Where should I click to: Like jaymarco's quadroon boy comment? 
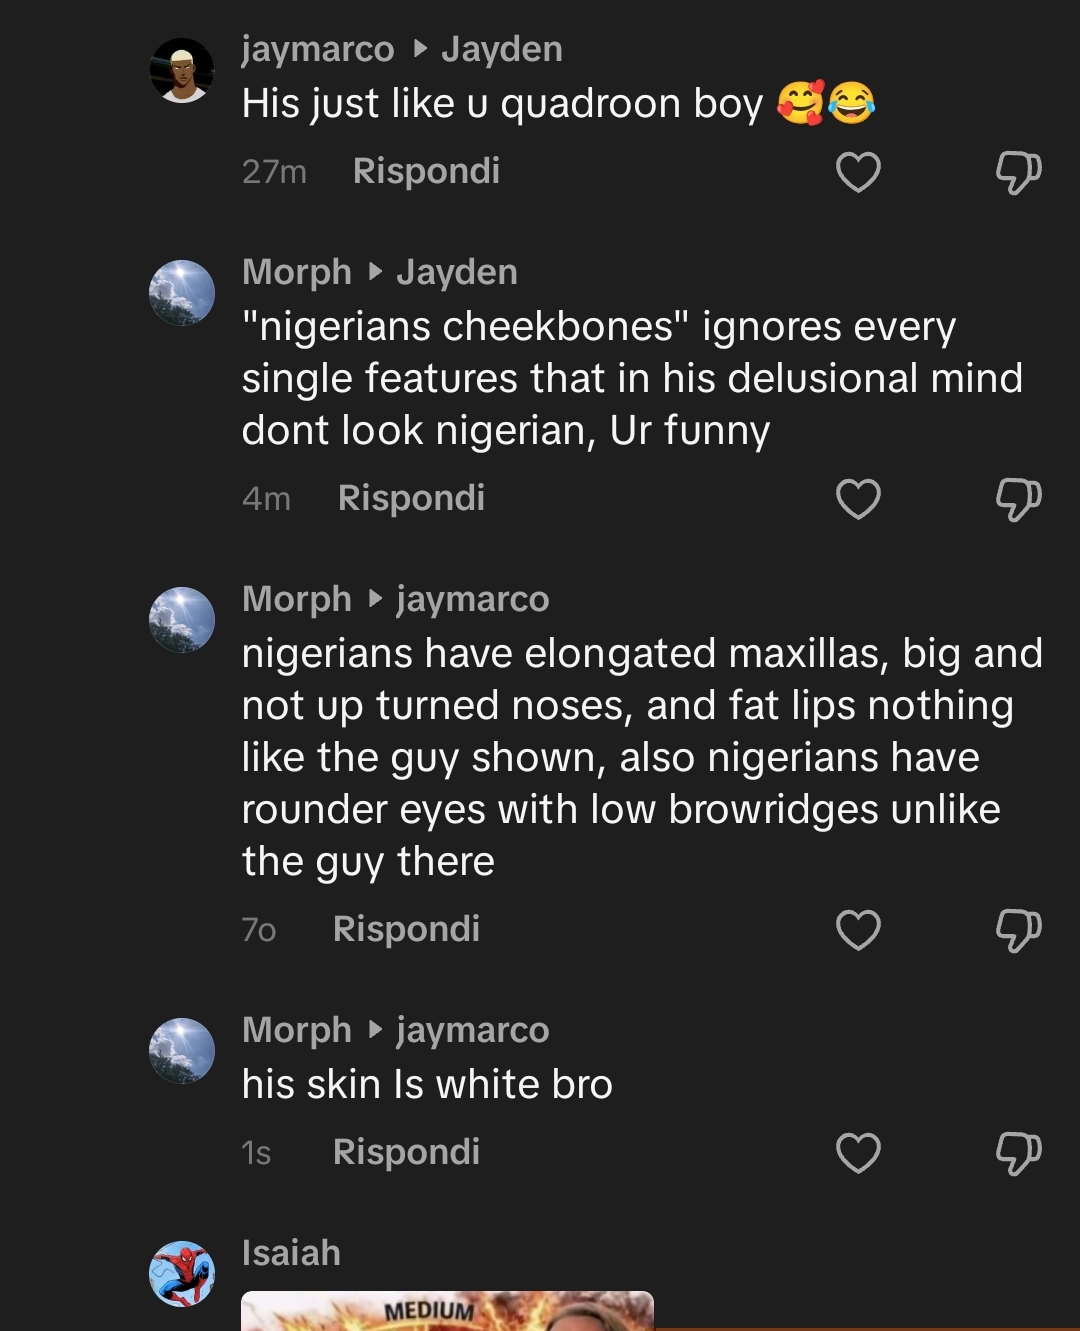[x=858, y=172]
